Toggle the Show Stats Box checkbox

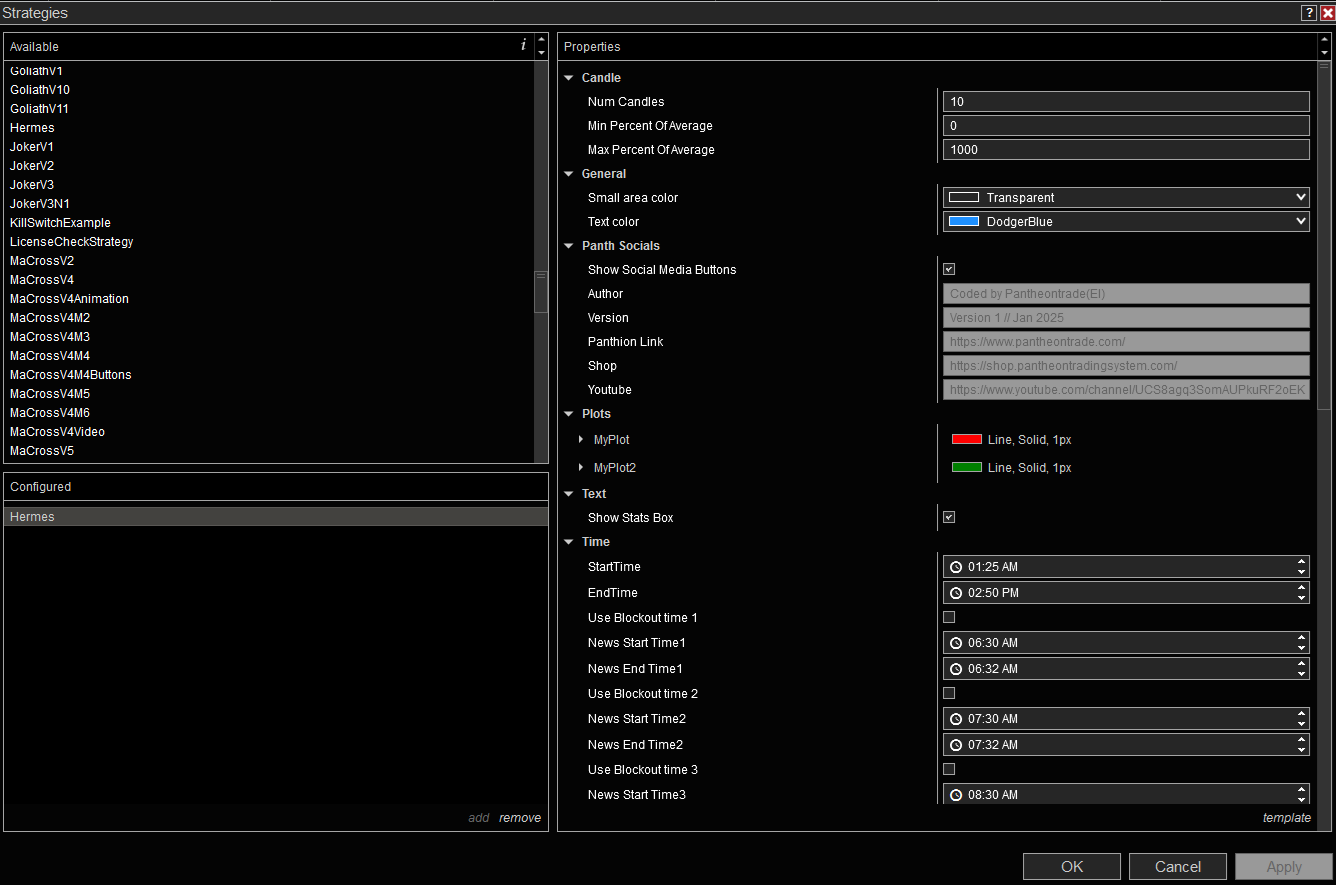pos(949,517)
